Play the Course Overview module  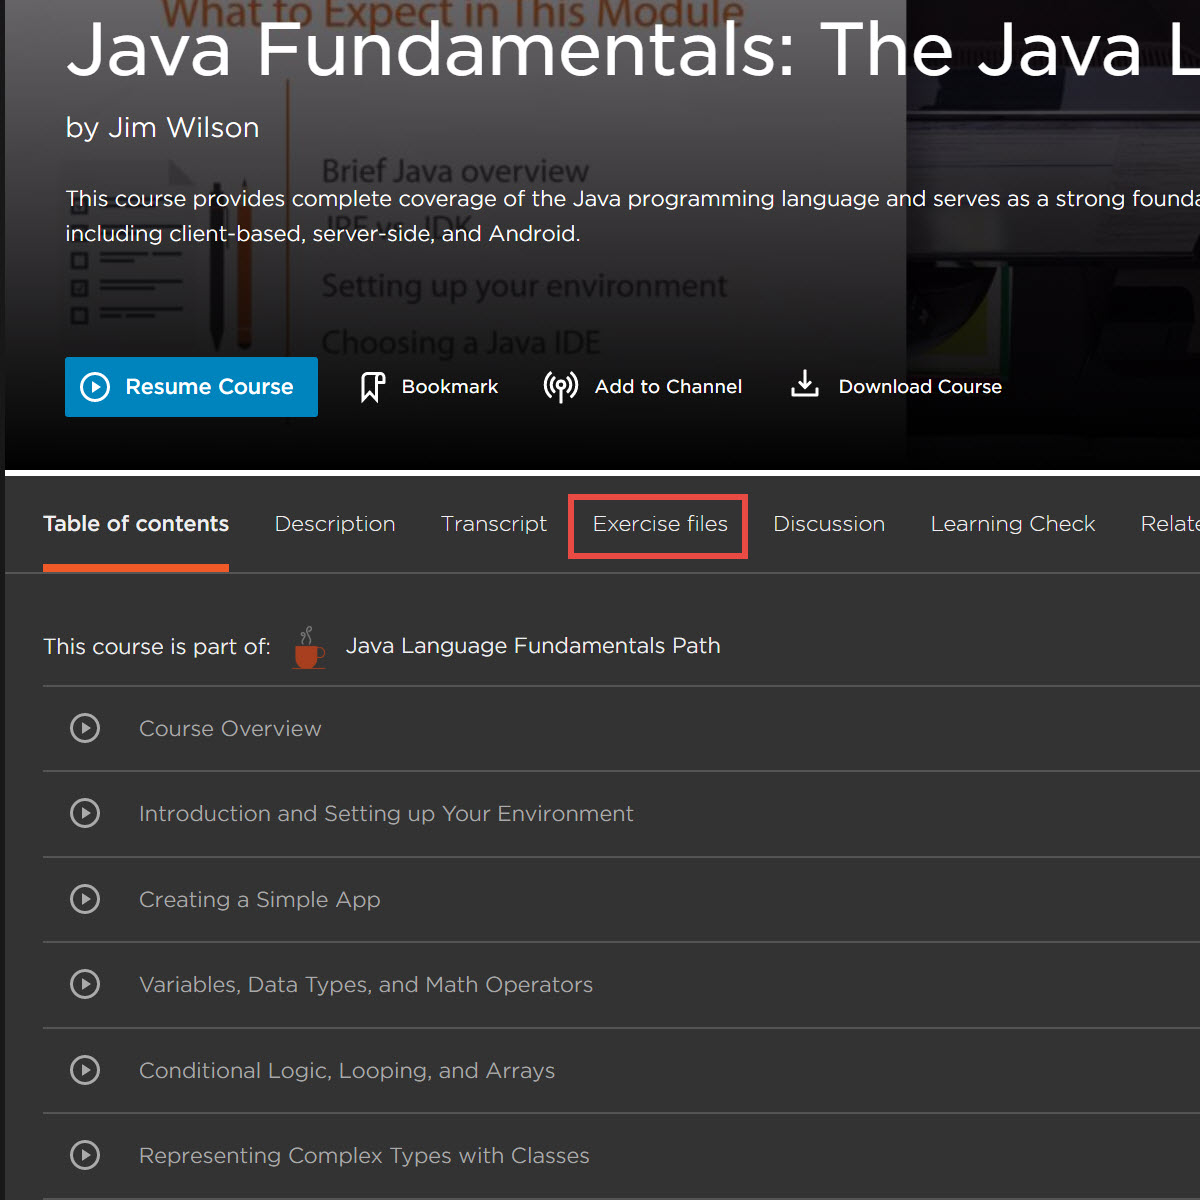(x=85, y=728)
